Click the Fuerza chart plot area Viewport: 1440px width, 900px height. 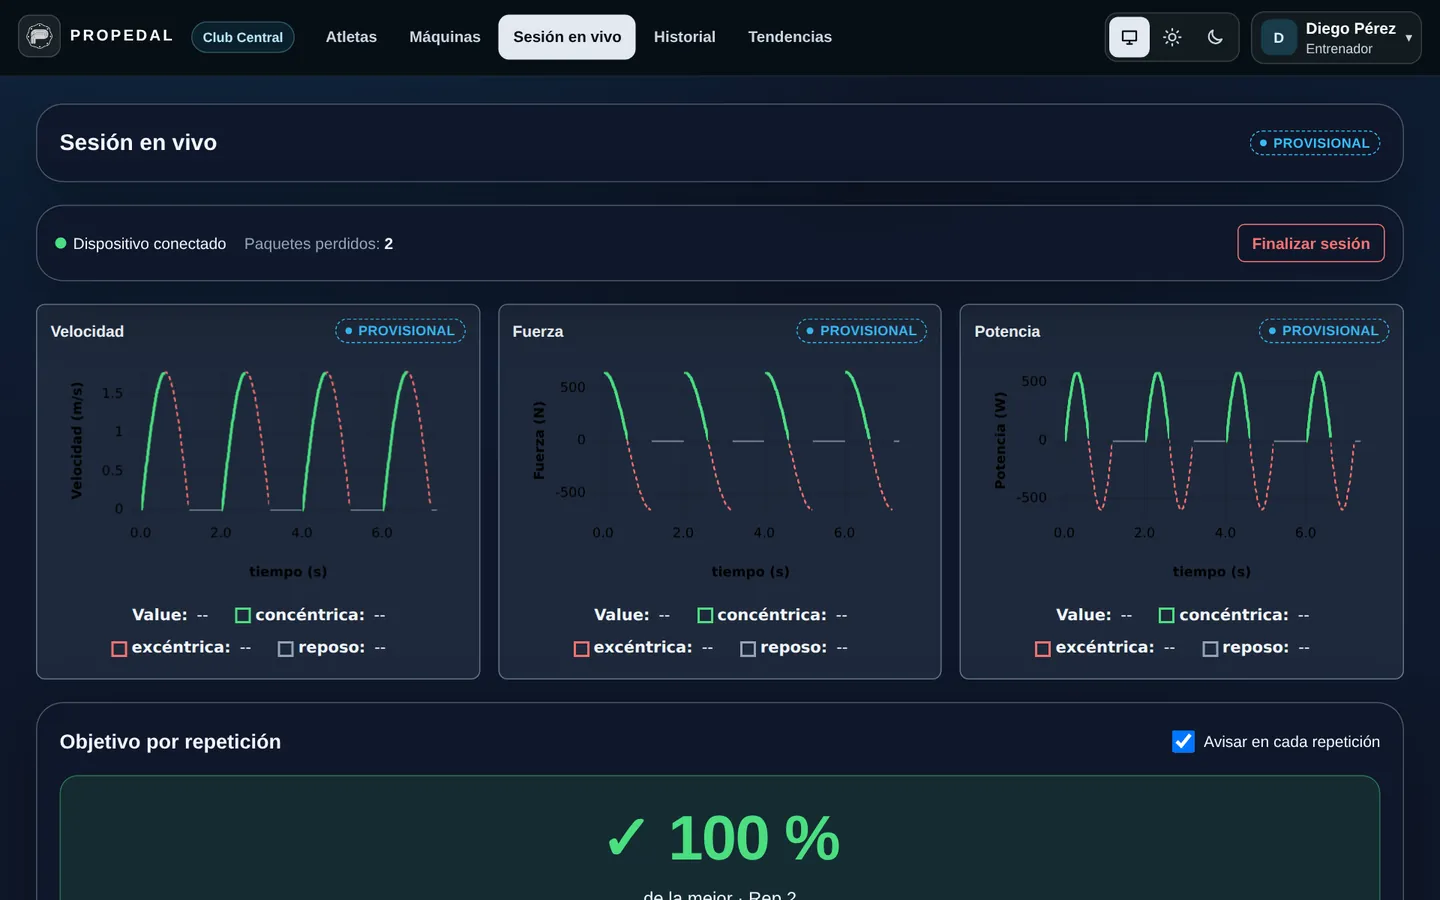point(750,440)
